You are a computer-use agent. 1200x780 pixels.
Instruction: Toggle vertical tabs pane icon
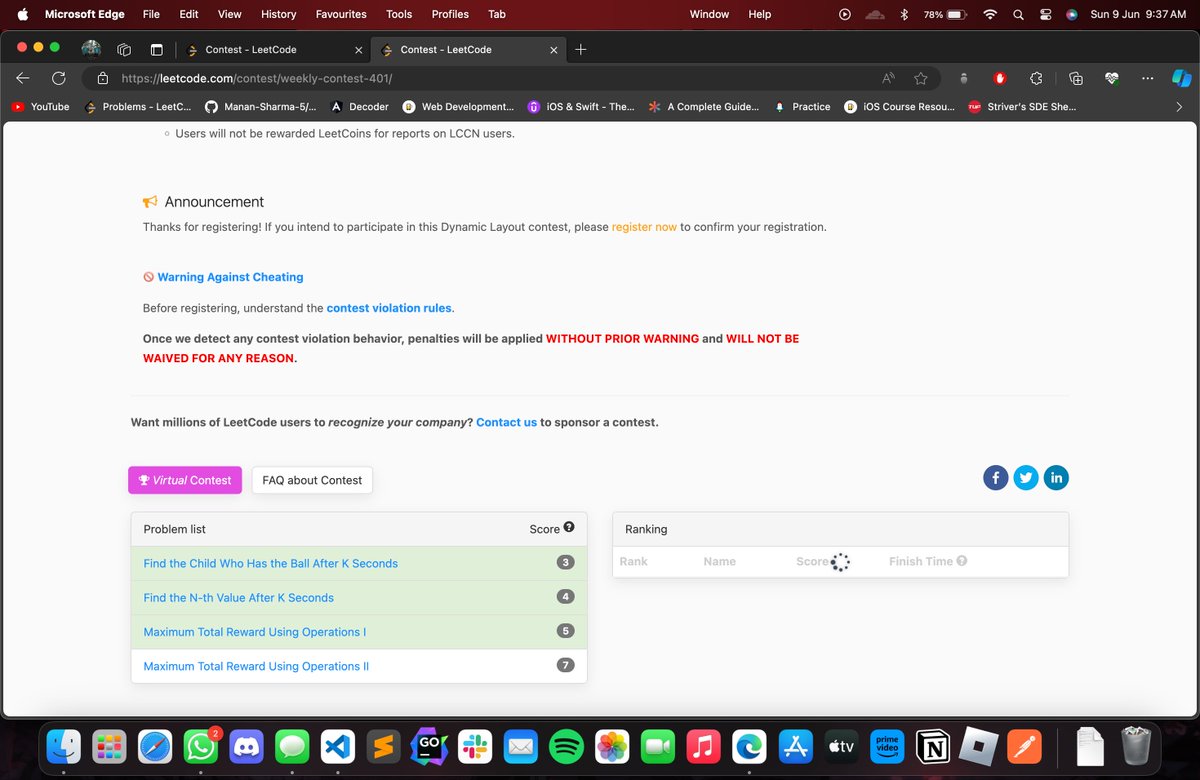click(157, 49)
